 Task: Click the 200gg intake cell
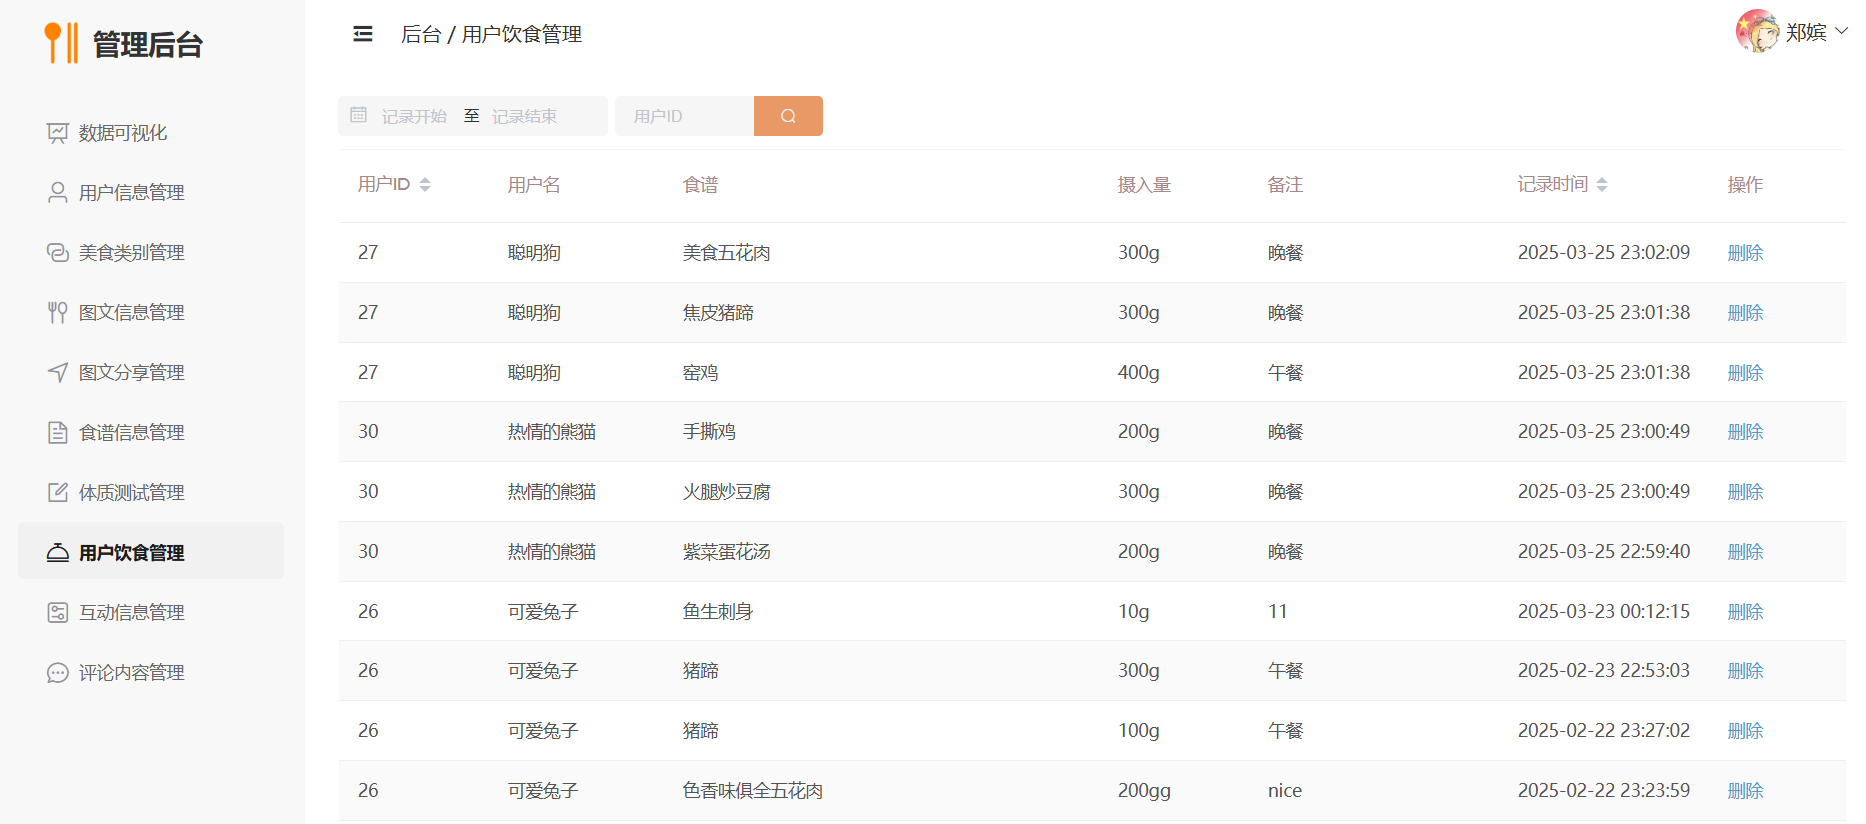[1144, 791]
